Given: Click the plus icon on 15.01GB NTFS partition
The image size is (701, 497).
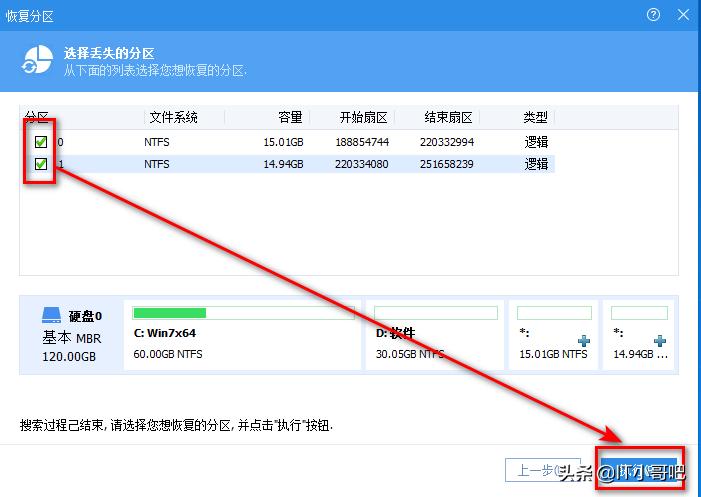Looking at the screenshot, I should (584, 341).
